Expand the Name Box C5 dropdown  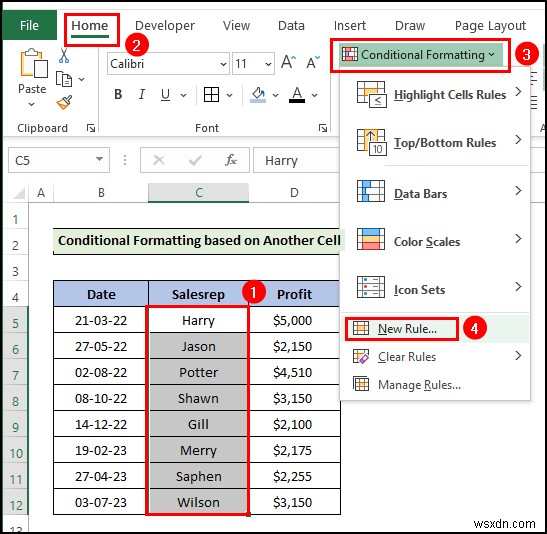99,160
